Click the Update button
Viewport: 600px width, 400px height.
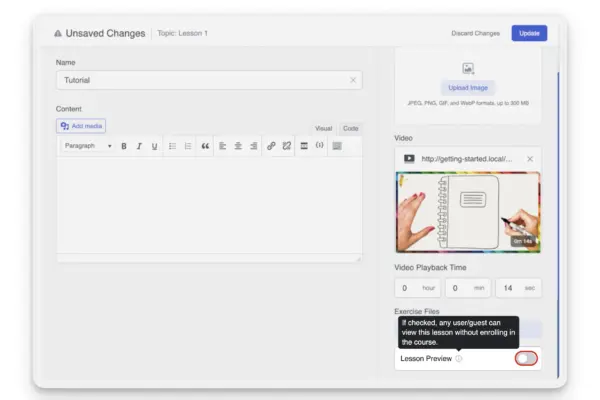coord(529,33)
